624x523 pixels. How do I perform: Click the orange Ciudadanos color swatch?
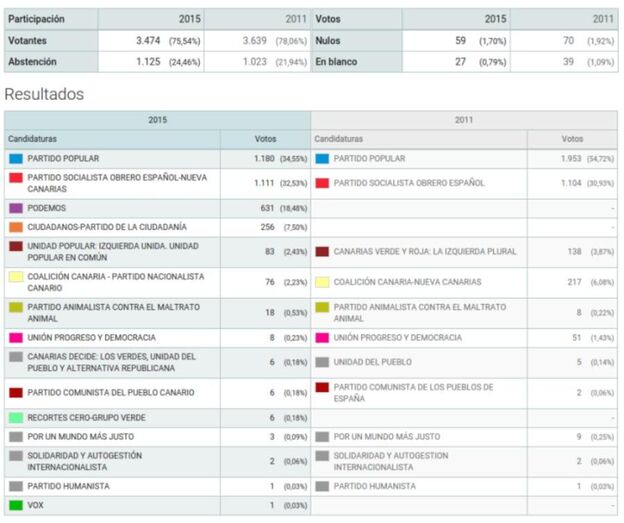(16, 227)
